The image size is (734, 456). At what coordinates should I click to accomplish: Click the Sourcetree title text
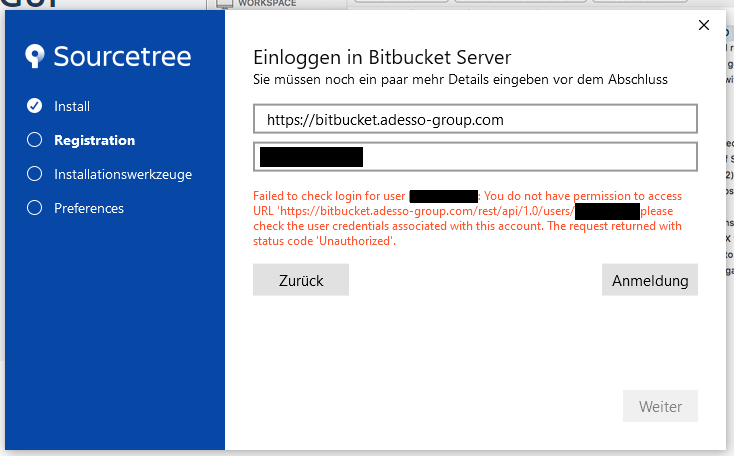(x=122, y=56)
